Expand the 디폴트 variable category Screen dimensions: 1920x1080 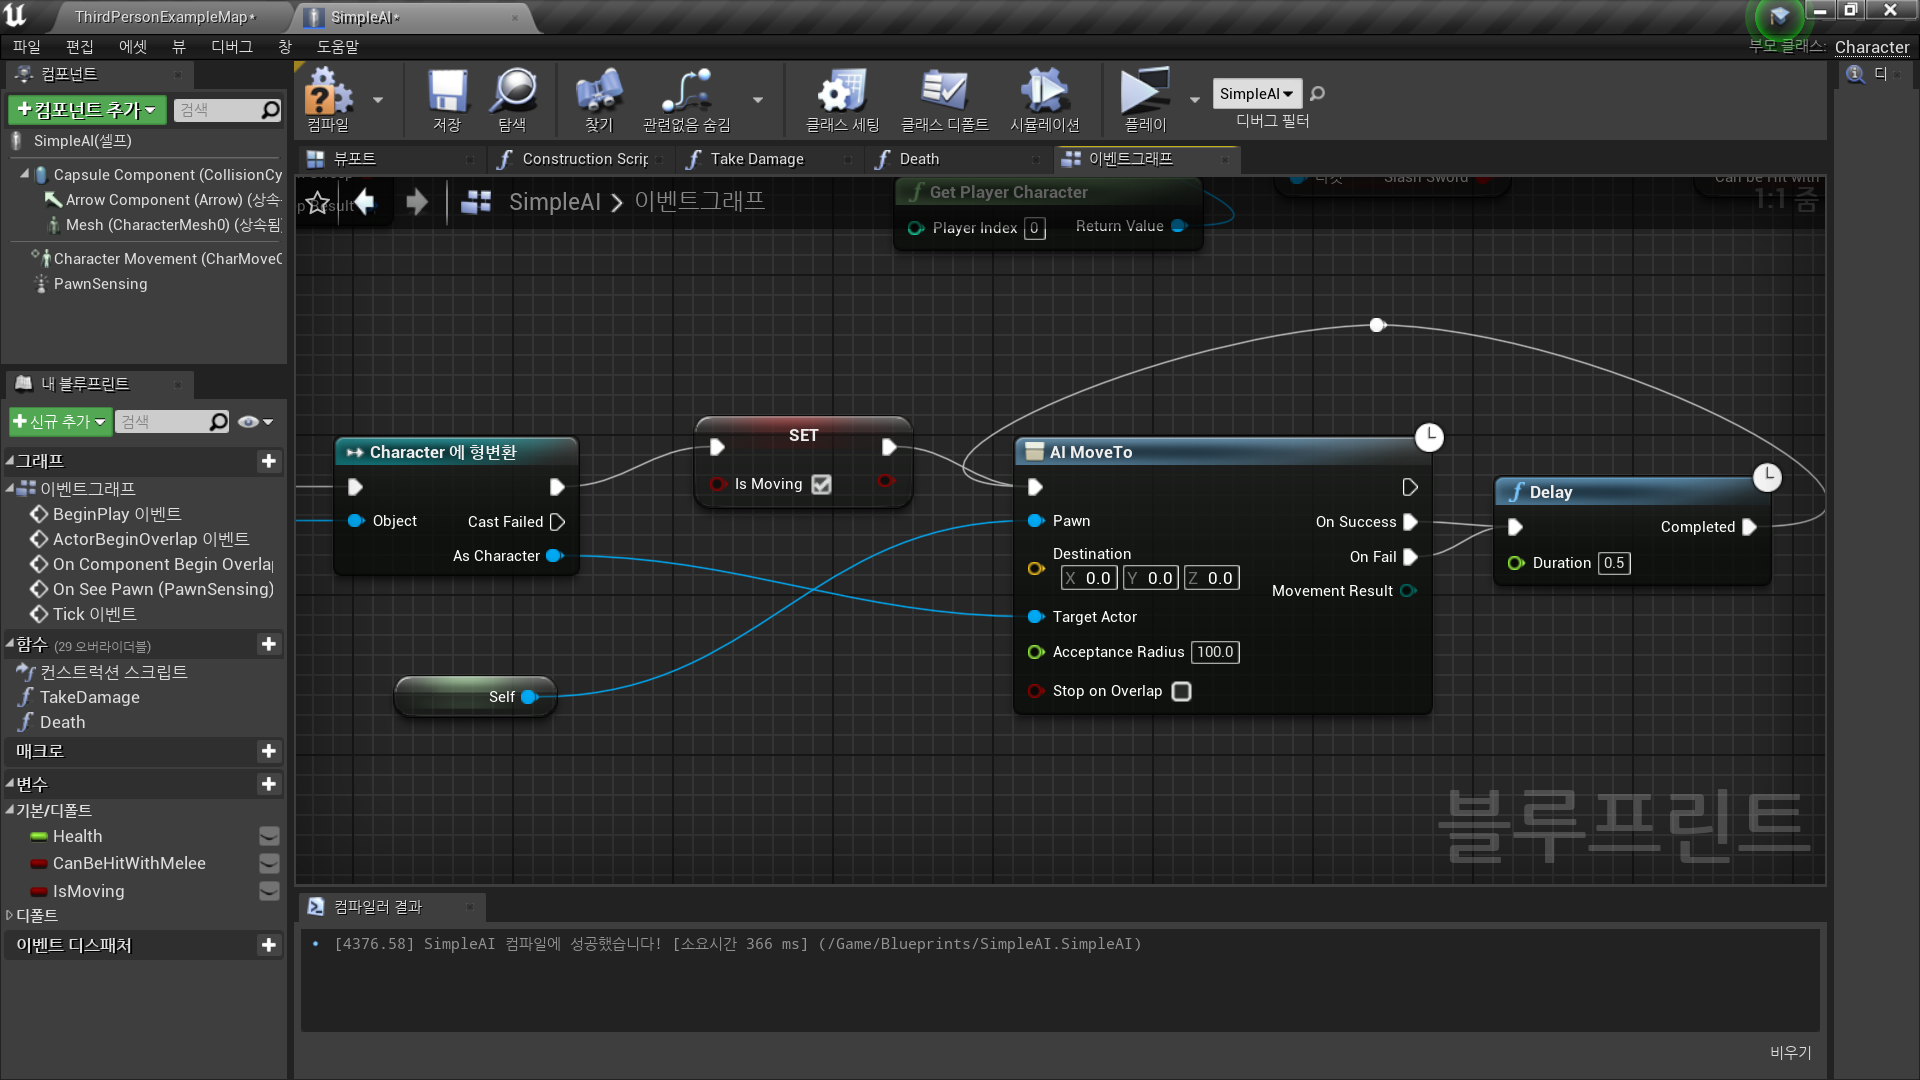click(10, 916)
